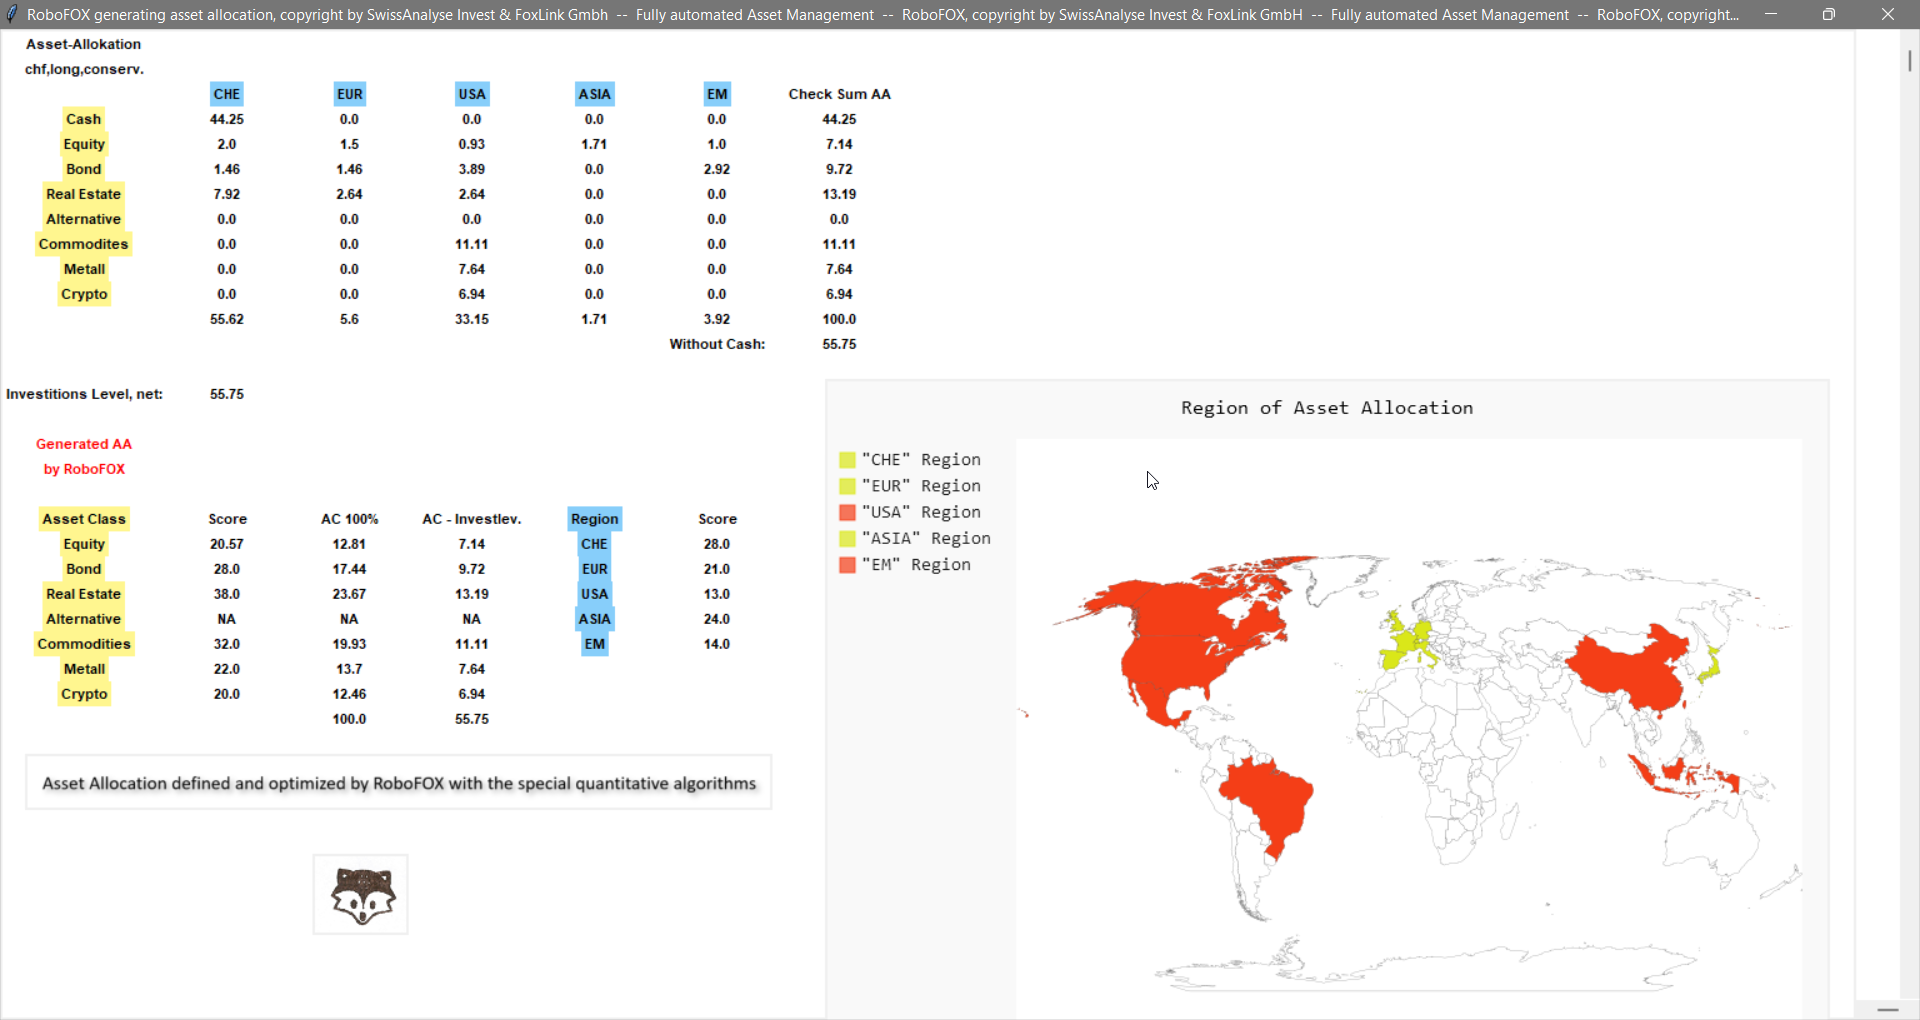Click the Equity row label in the top table
Screen dimensions: 1920x1020
(84, 144)
